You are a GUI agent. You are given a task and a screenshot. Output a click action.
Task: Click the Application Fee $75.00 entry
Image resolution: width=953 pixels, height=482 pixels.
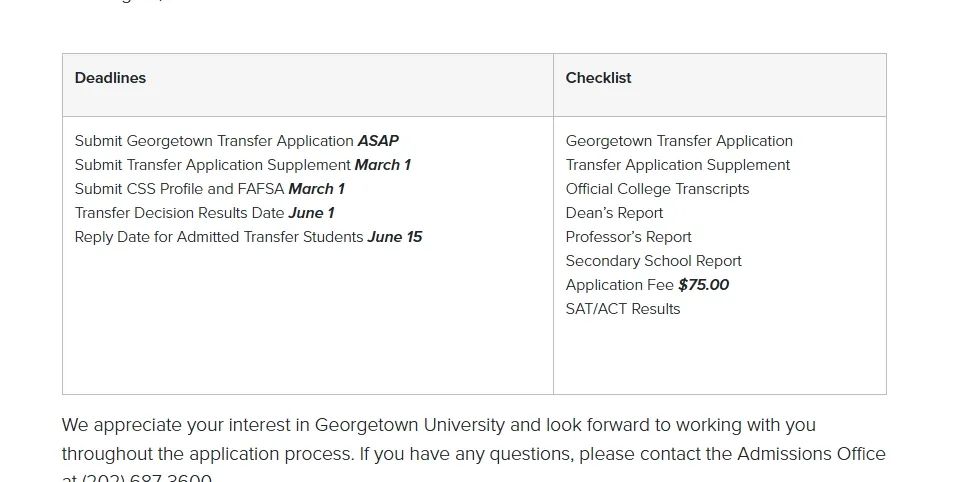point(647,284)
